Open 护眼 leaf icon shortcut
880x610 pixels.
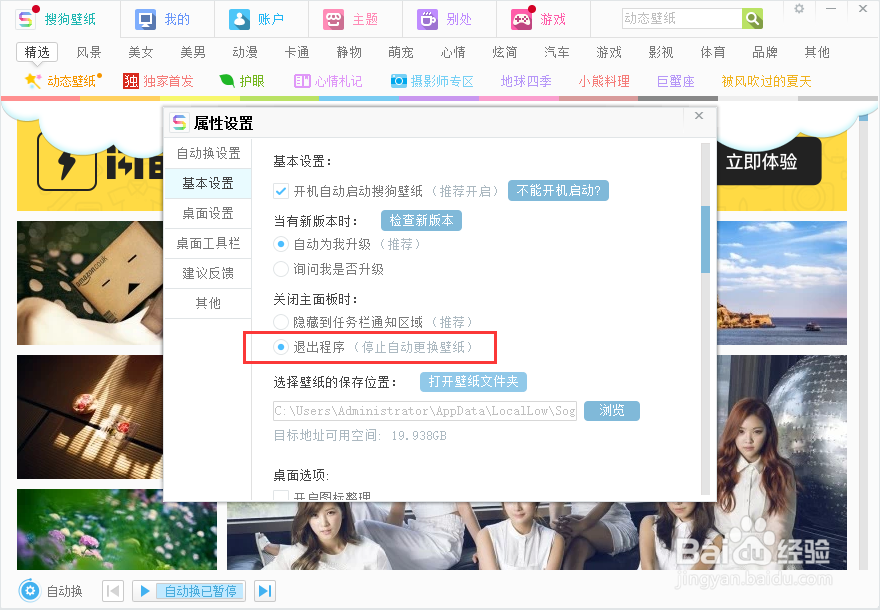coord(227,81)
